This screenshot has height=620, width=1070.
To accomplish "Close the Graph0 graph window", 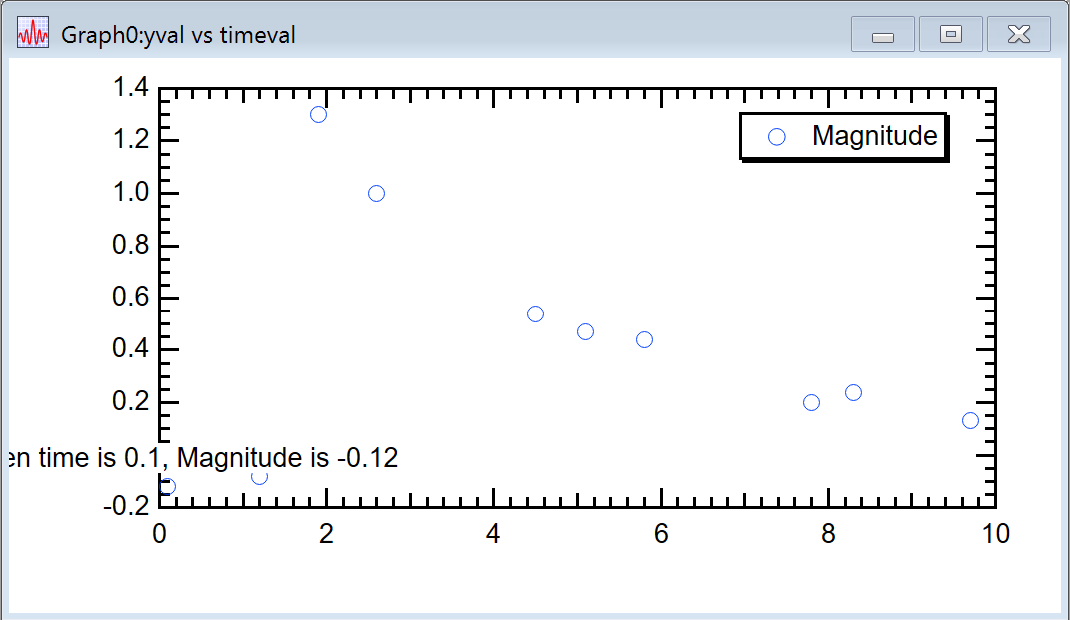I will click(1018, 35).
